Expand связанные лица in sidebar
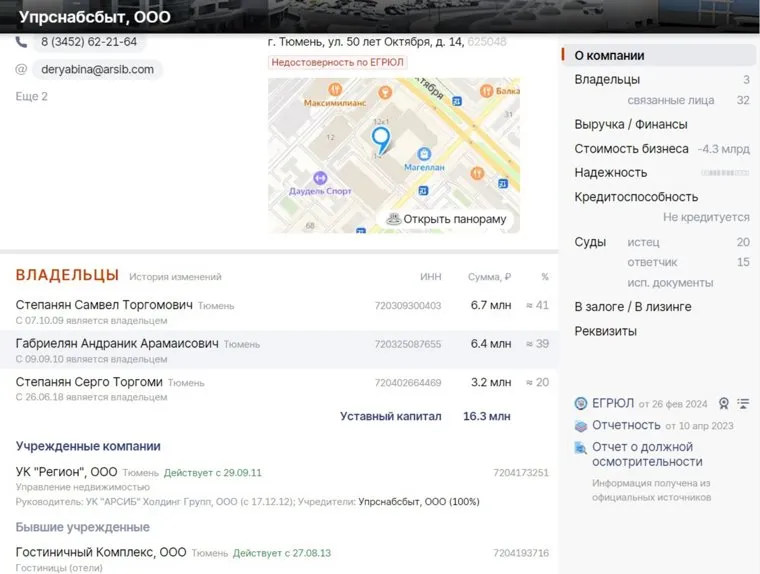760x574 pixels. [x=669, y=100]
